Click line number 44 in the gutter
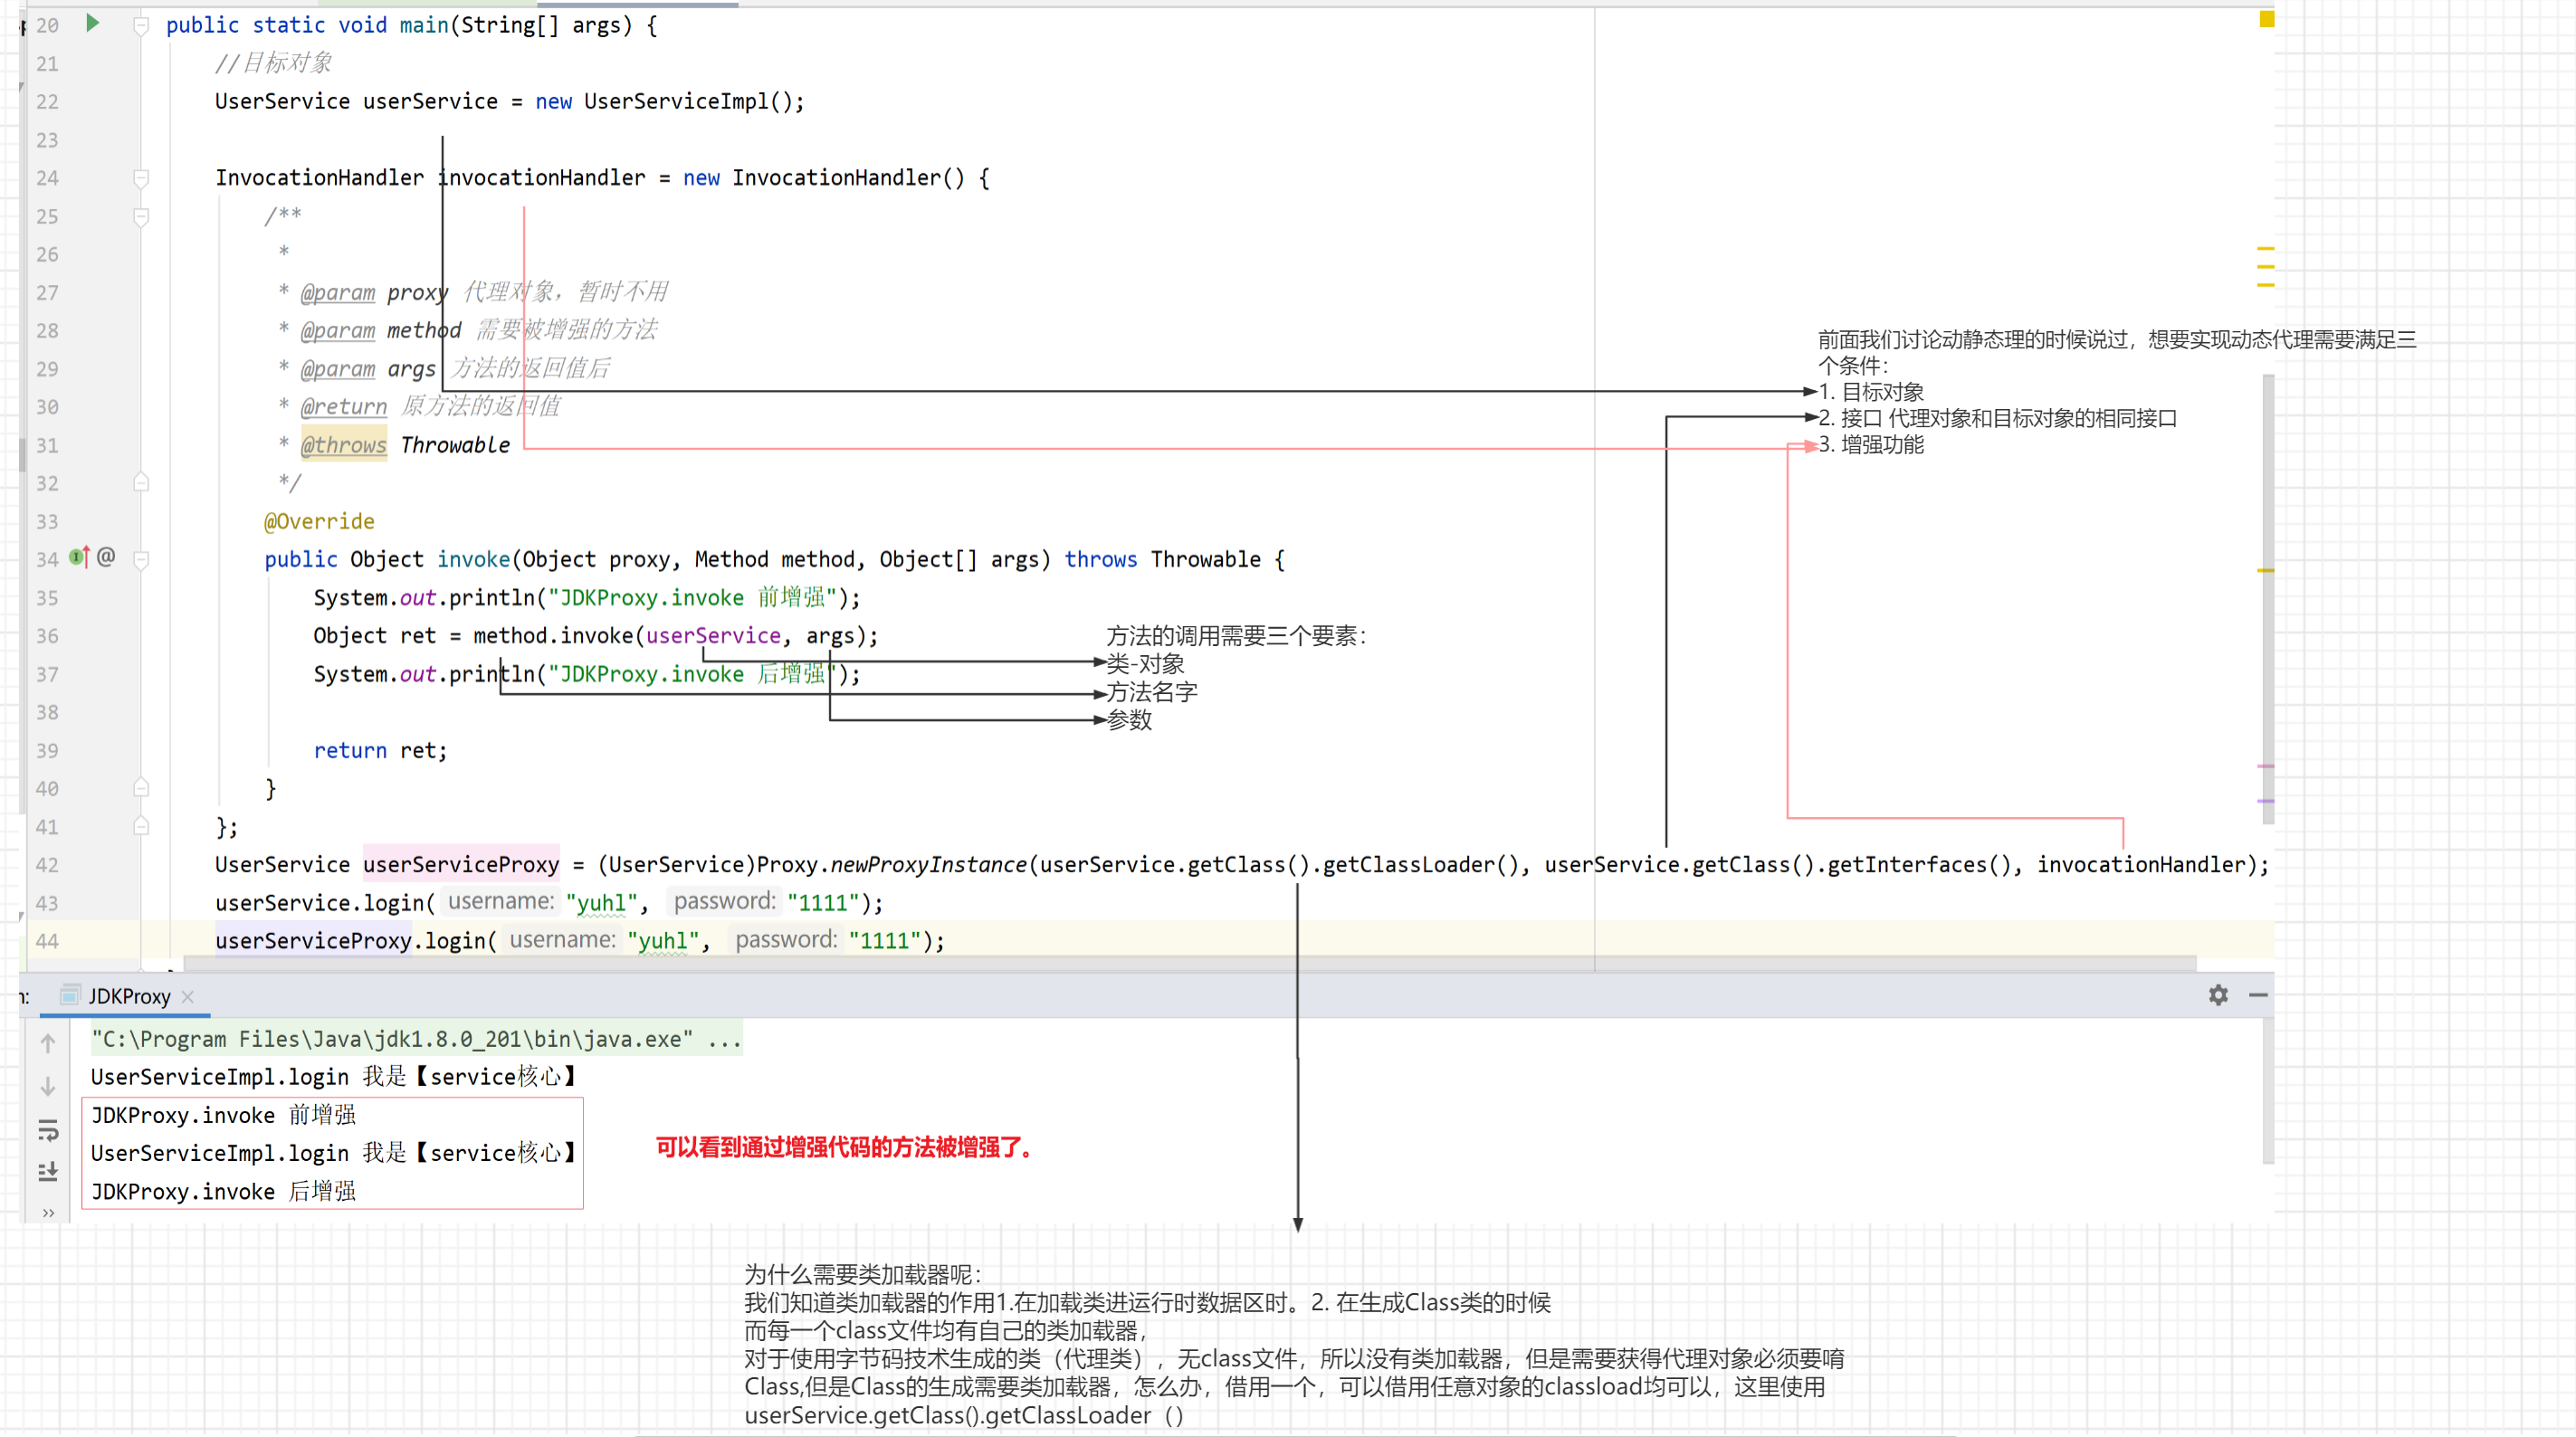 click(x=47, y=941)
